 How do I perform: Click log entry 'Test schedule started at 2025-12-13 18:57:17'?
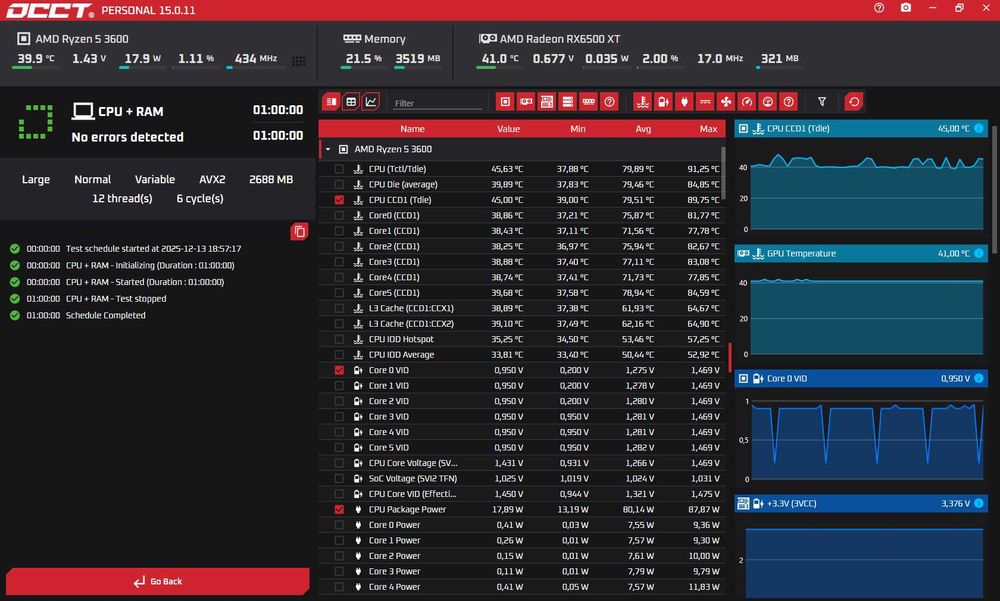[153, 249]
